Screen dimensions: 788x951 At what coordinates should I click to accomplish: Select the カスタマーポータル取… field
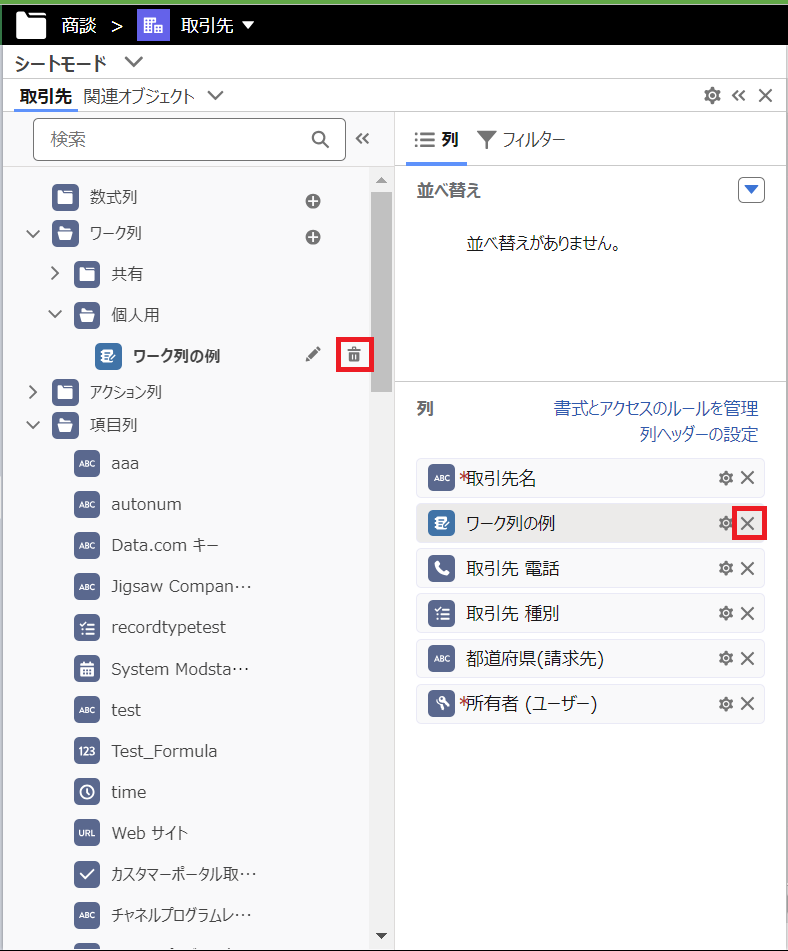click(x=183, y=874)
